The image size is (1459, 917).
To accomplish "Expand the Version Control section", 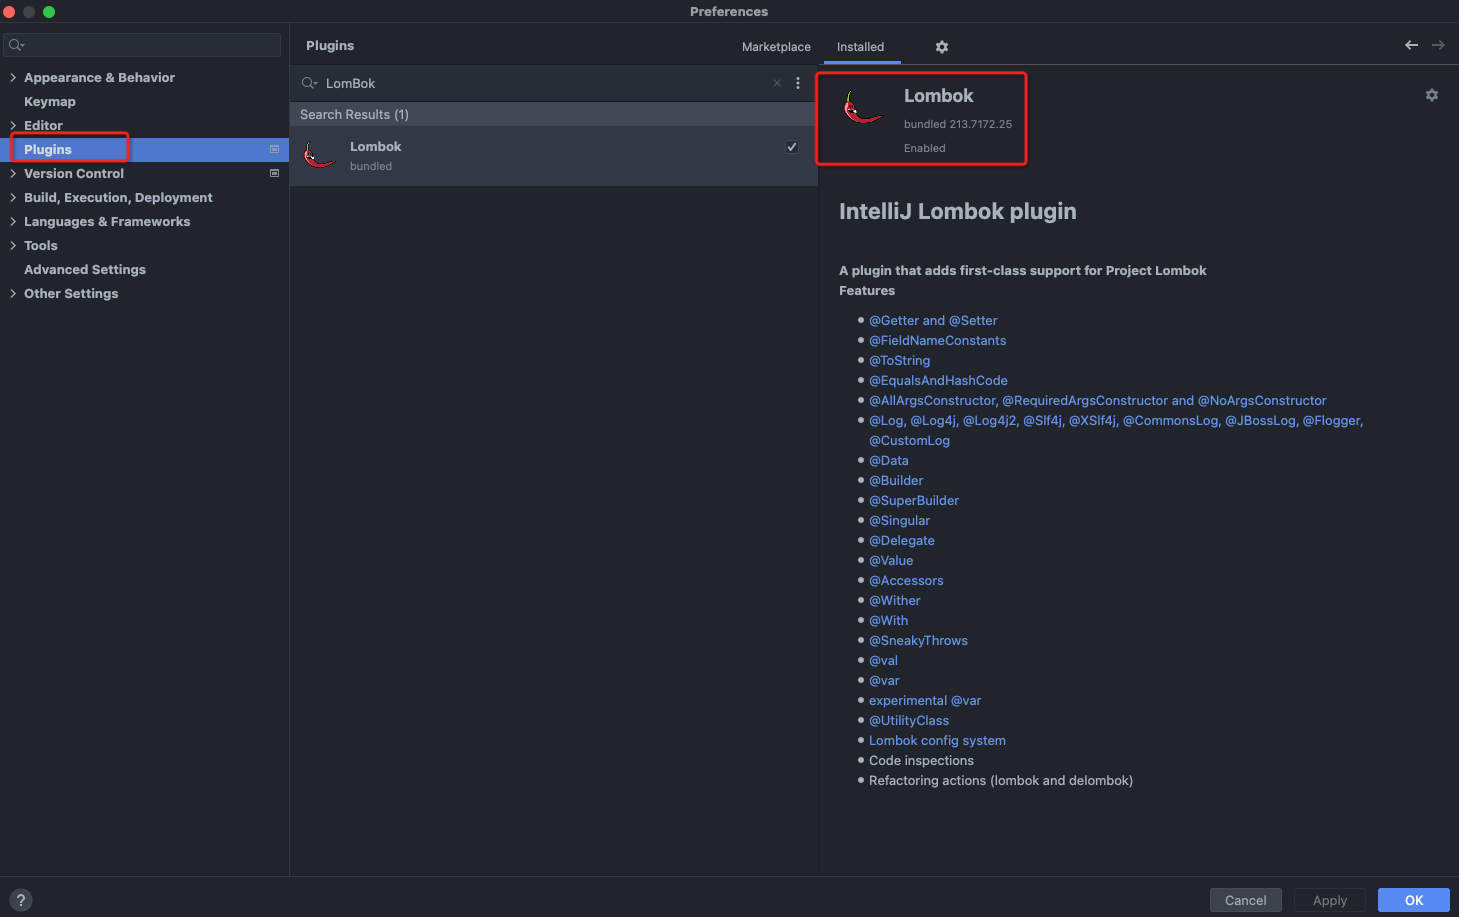I will (13, 173).
